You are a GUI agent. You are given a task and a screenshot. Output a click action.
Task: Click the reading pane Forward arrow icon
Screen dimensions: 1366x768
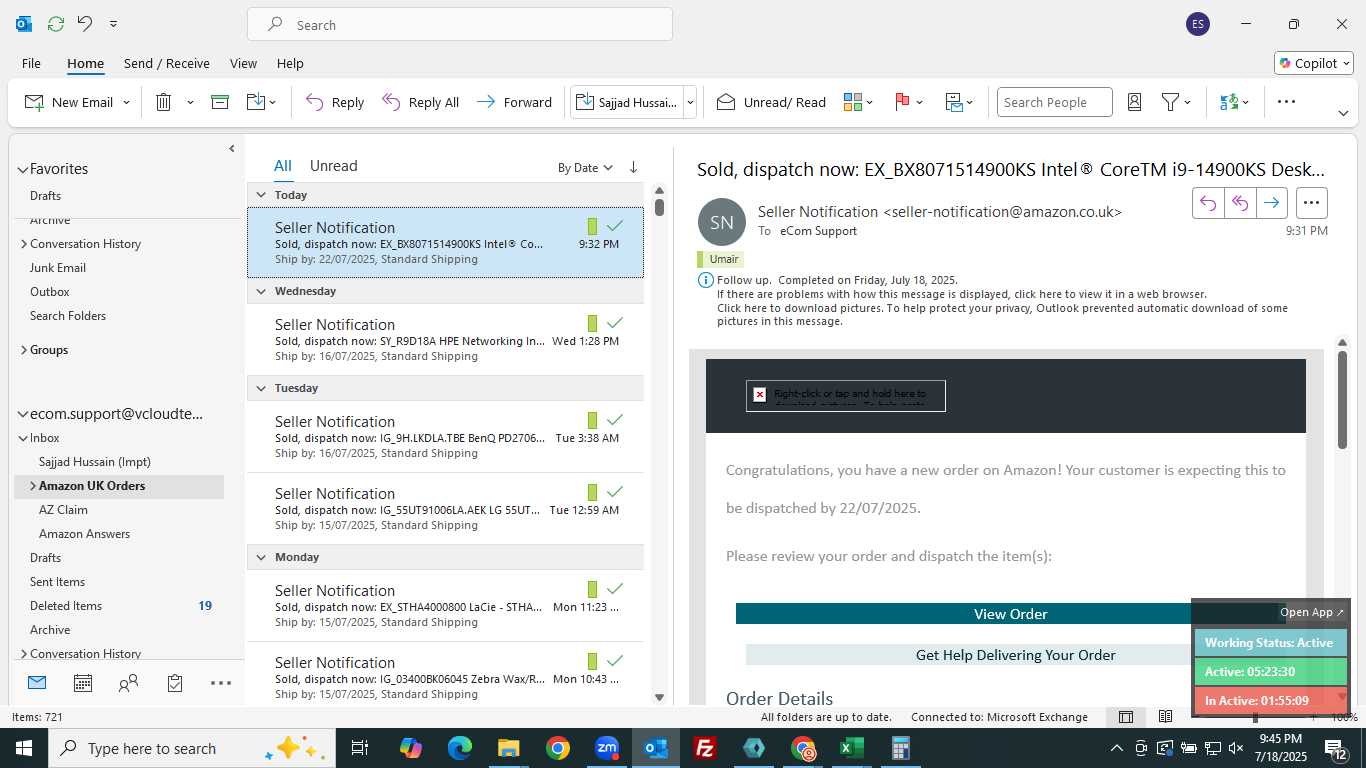coord(1271,203)
